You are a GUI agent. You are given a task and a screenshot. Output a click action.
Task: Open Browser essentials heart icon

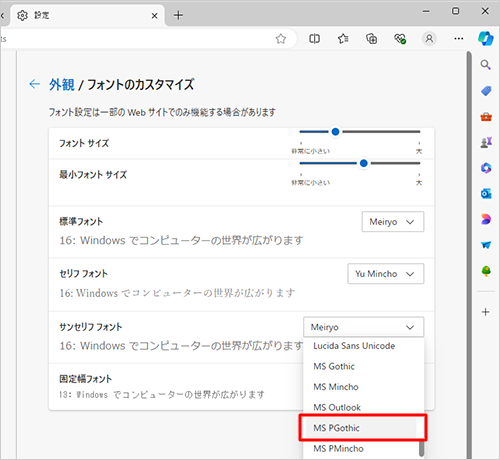coord(400,39)
